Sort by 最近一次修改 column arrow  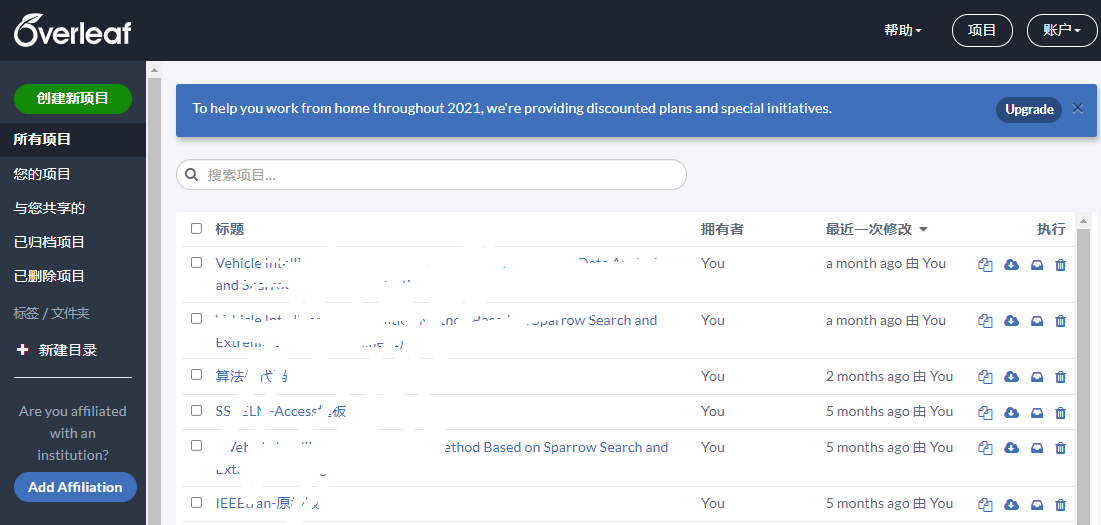coord(923,230)
